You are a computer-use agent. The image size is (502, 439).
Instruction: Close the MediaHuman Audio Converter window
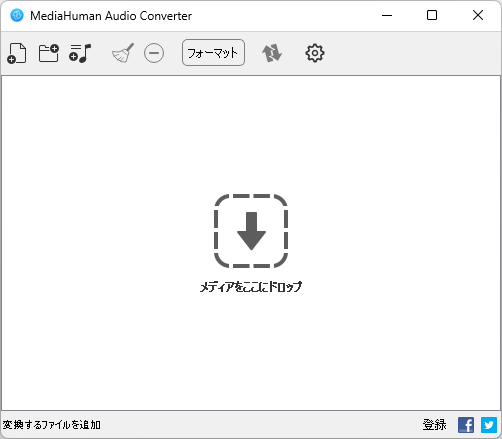(478, 15)
